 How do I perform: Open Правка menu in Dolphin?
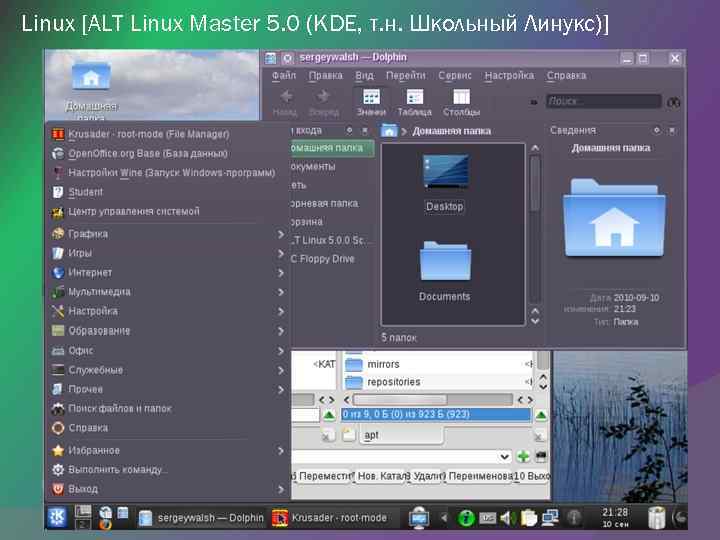[x=326, y=75]
